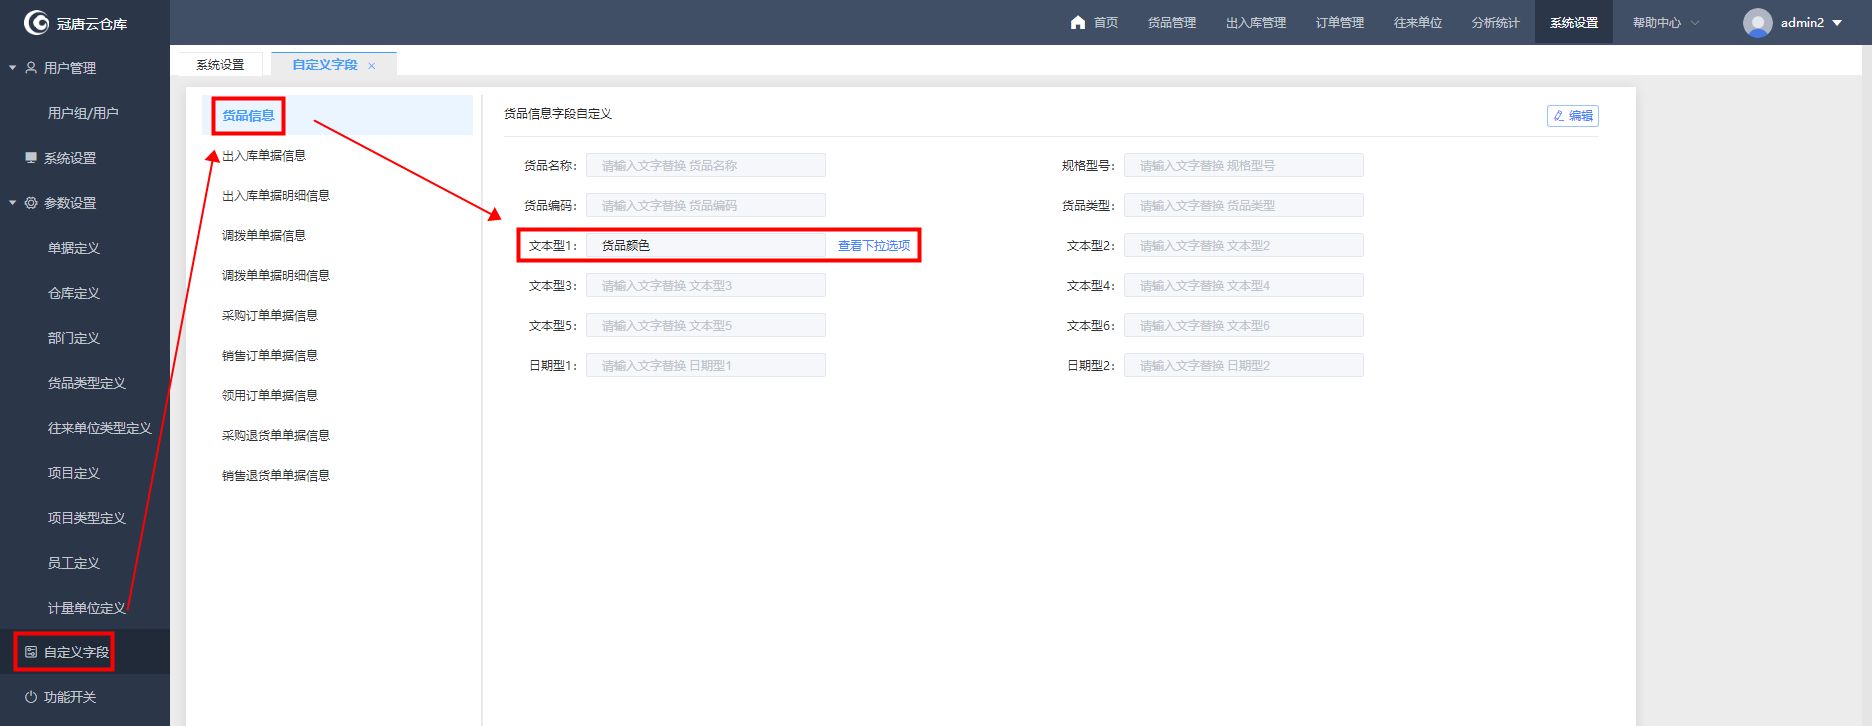Open 单据定义 in the sidebar
1872x726 pixels.
74,248
